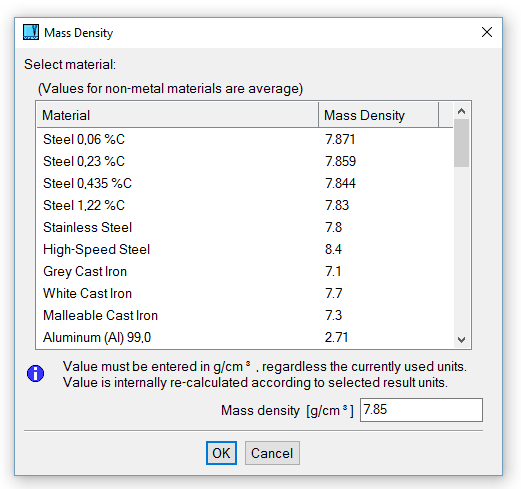
Task: Select Steel 0,23 %C in list
Action: click(245, 161)
